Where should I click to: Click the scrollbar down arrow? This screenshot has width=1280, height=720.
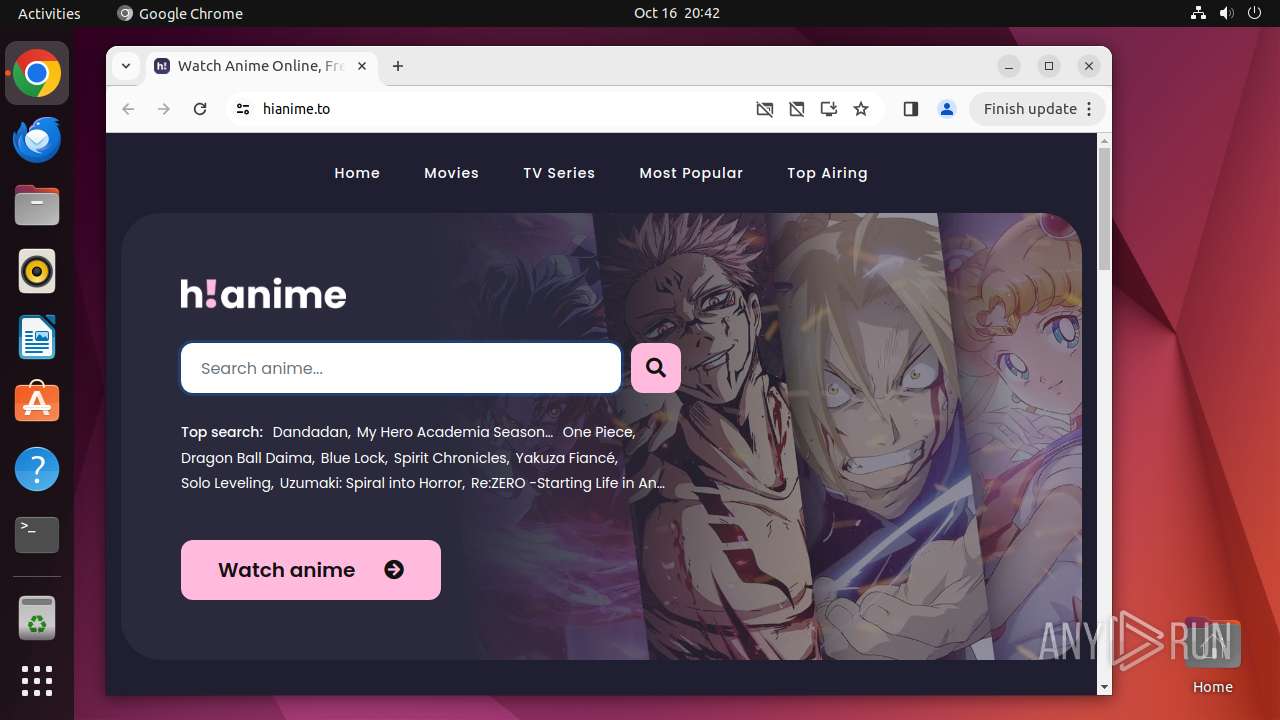[1104, 687]
